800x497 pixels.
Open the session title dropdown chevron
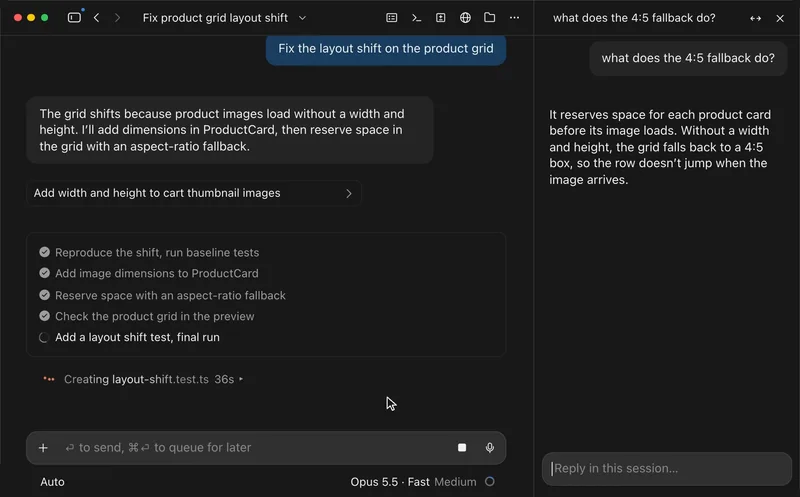(x=302, y=18)
